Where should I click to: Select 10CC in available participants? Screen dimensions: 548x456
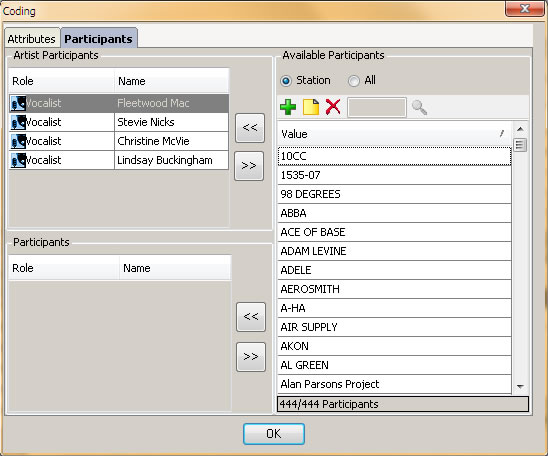[x=395, y=156]
